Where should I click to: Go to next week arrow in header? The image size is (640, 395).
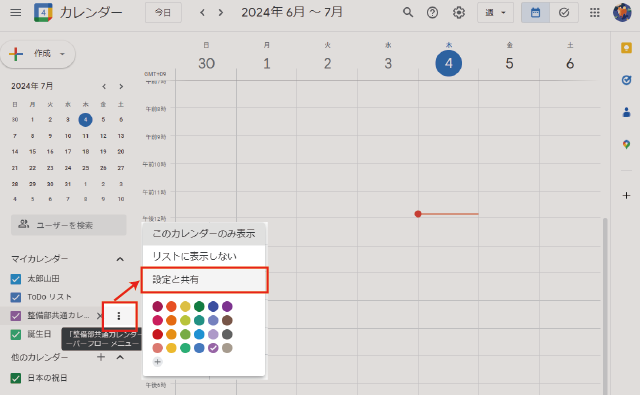coord(221,13)
